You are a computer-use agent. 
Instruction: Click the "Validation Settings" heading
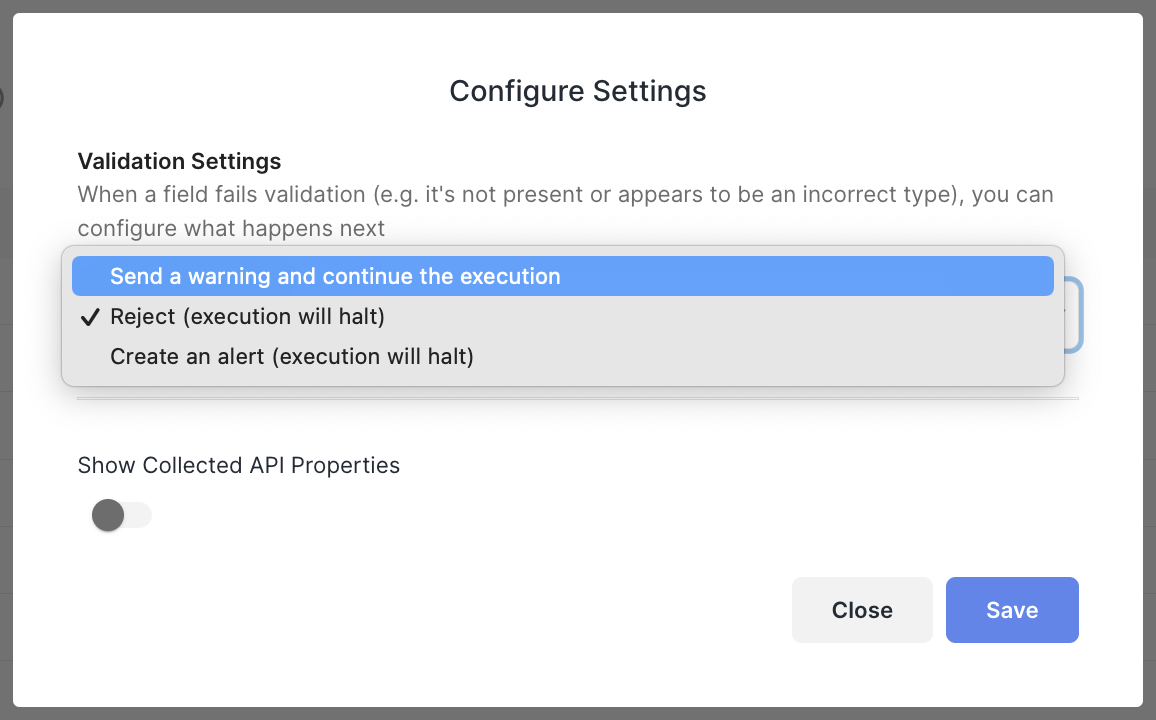180,161
